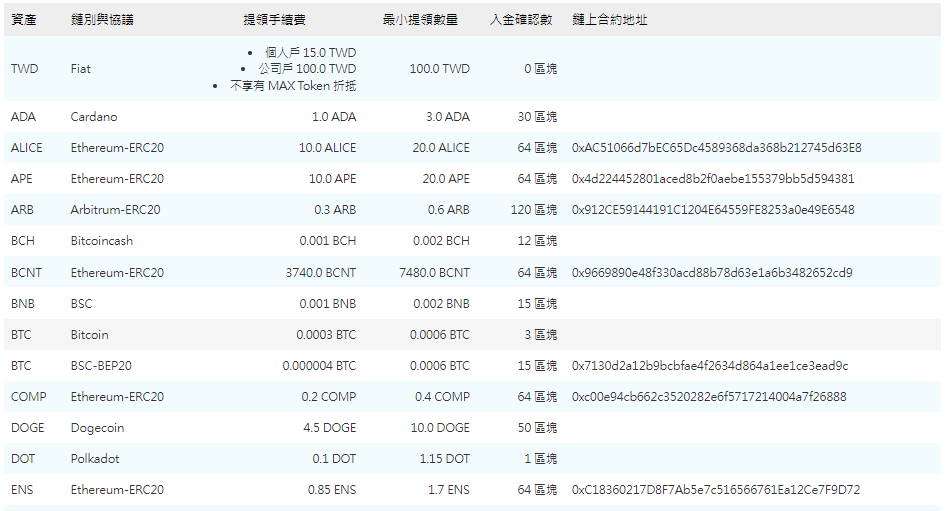Click the 120 區塊 confirmation count
947x511 pixels.
point(534,210)
